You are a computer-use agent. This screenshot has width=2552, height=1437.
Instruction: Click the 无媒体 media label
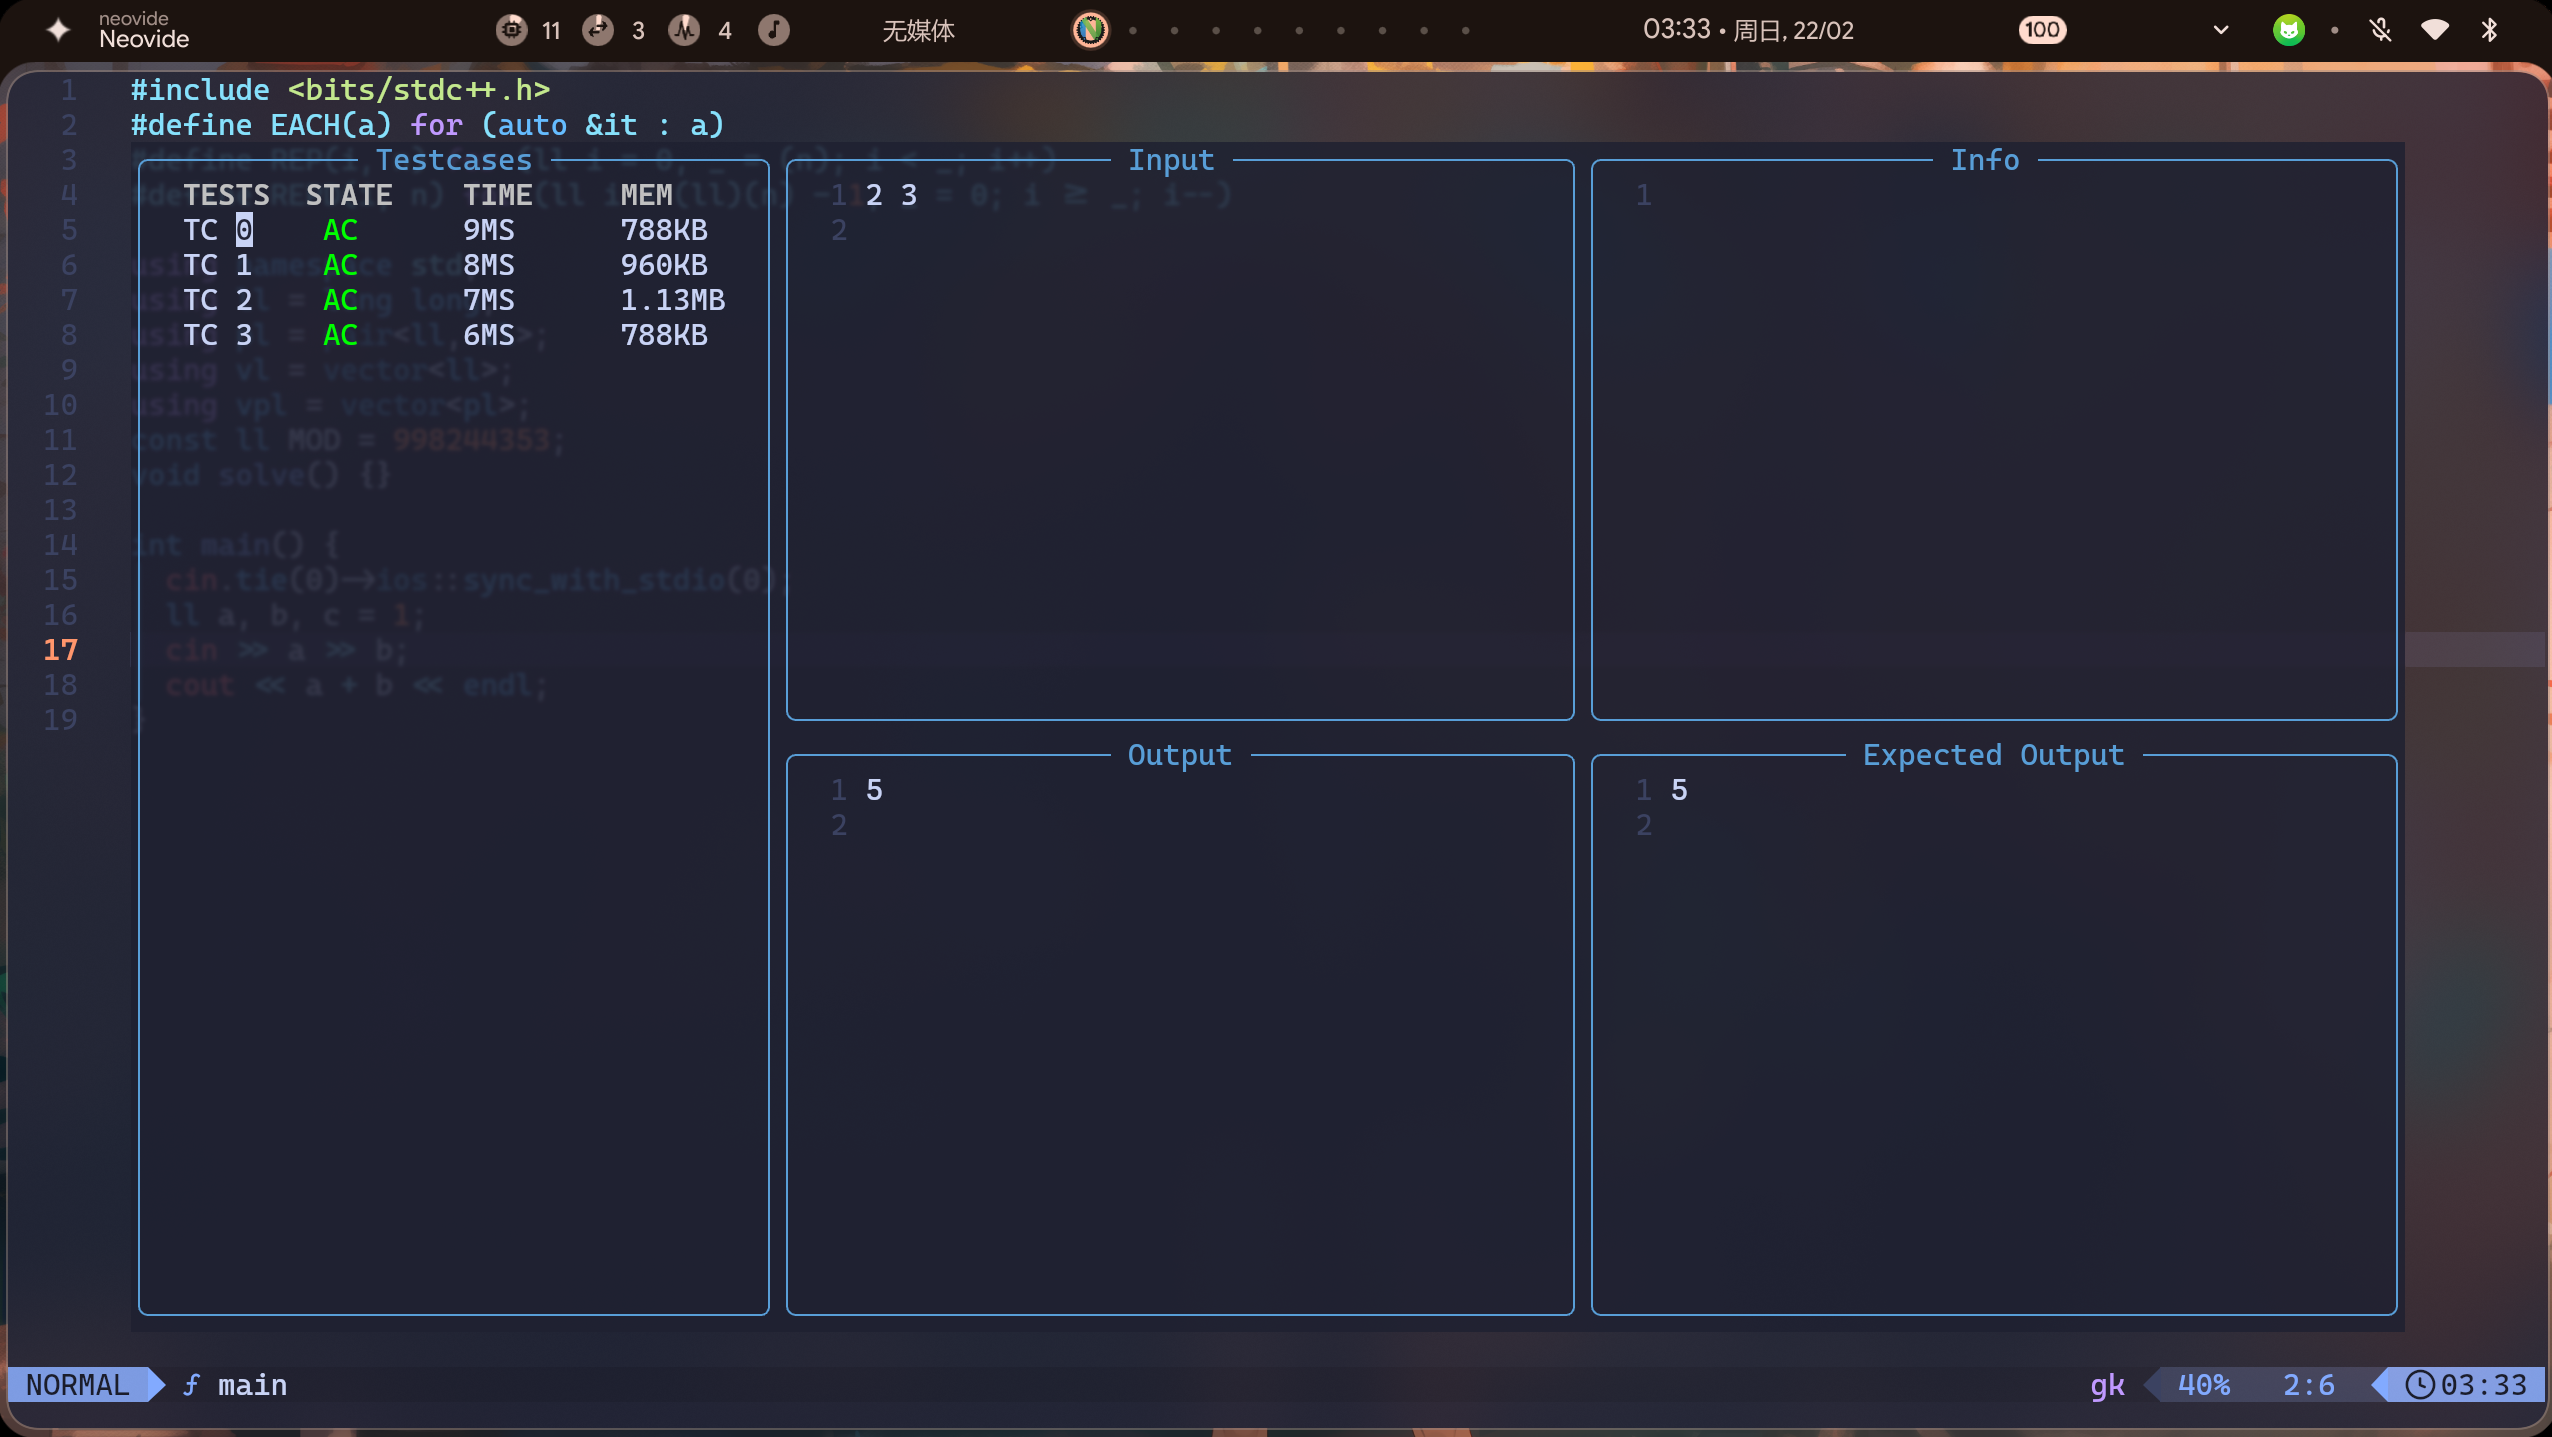click(x=918, y=31)
